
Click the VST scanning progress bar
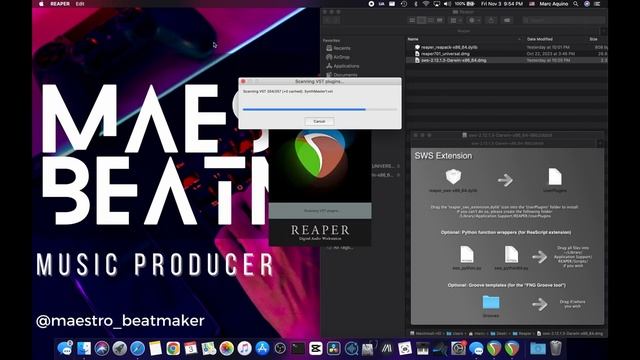tap(320, 109)
